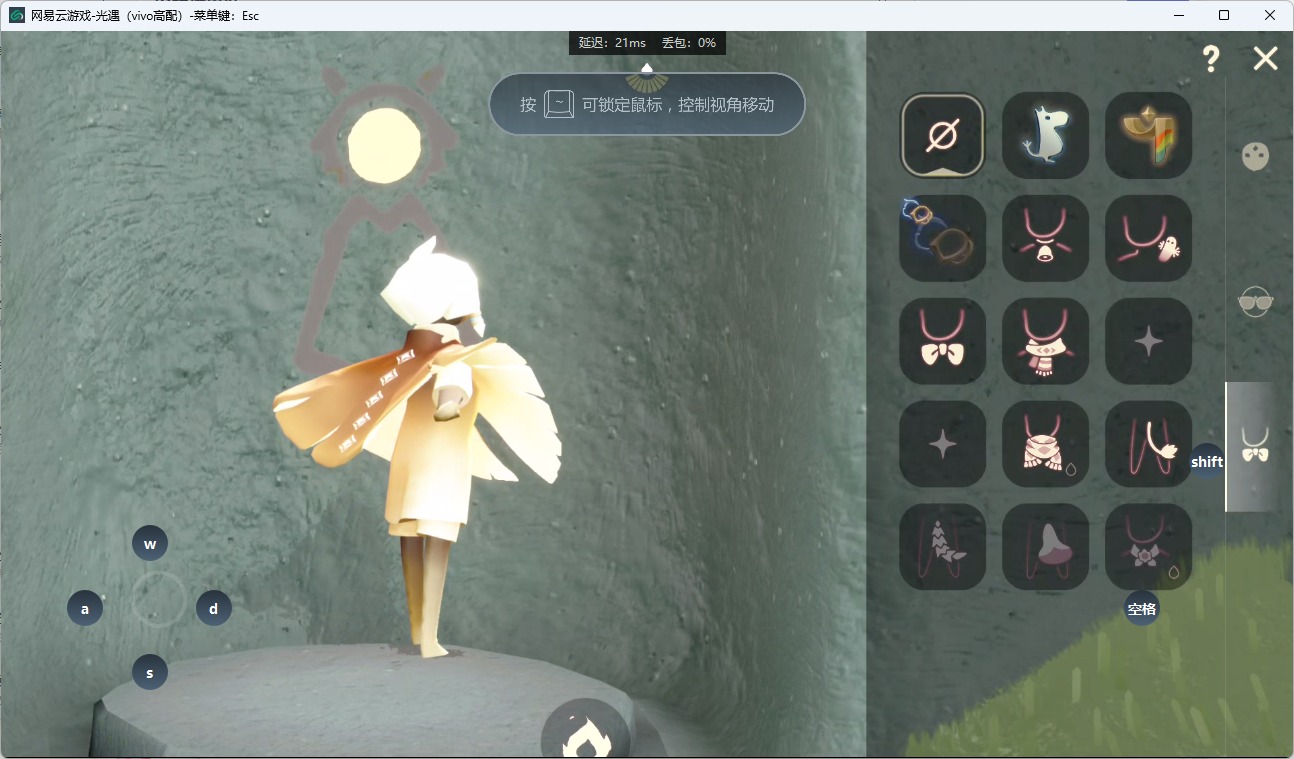Screen dimensions: 1294x759
Task: Select the dark flower necklace with droplet
Action: (x=1148, y=547)
